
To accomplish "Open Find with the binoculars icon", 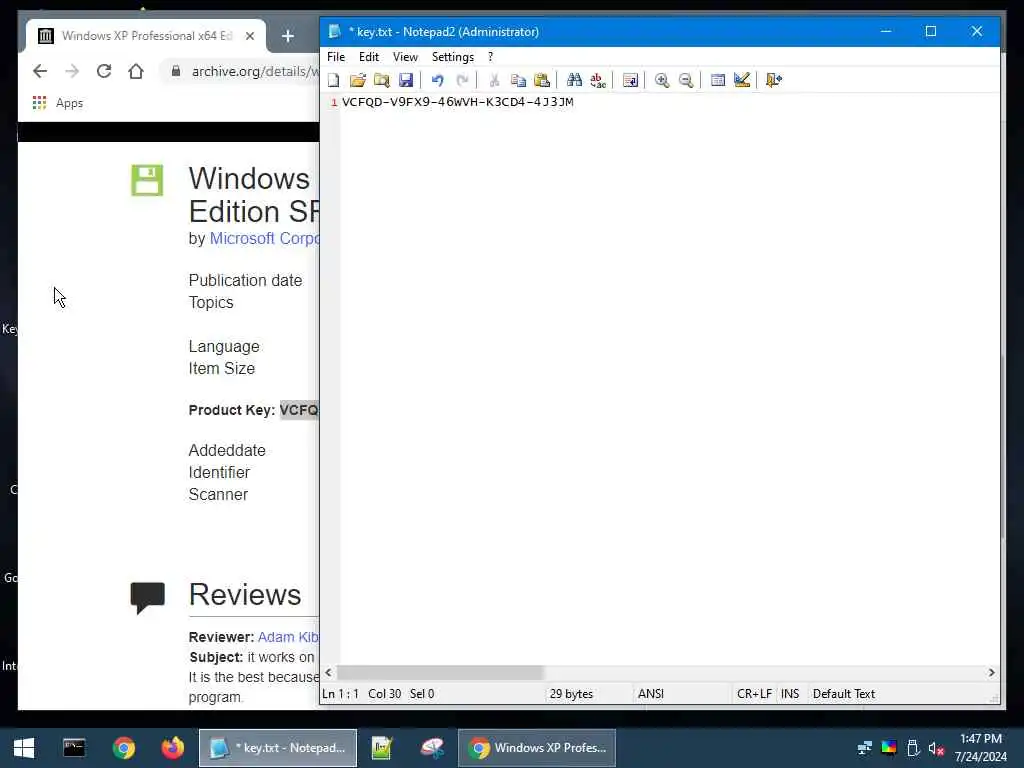I will pos(574,80).
